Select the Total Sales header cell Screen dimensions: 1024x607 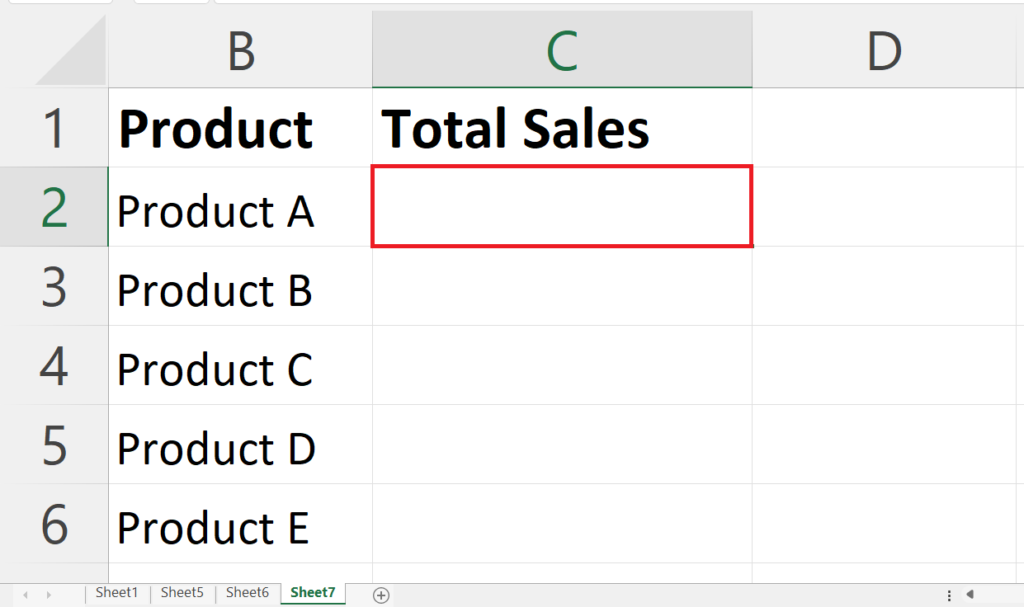(562, 127)
